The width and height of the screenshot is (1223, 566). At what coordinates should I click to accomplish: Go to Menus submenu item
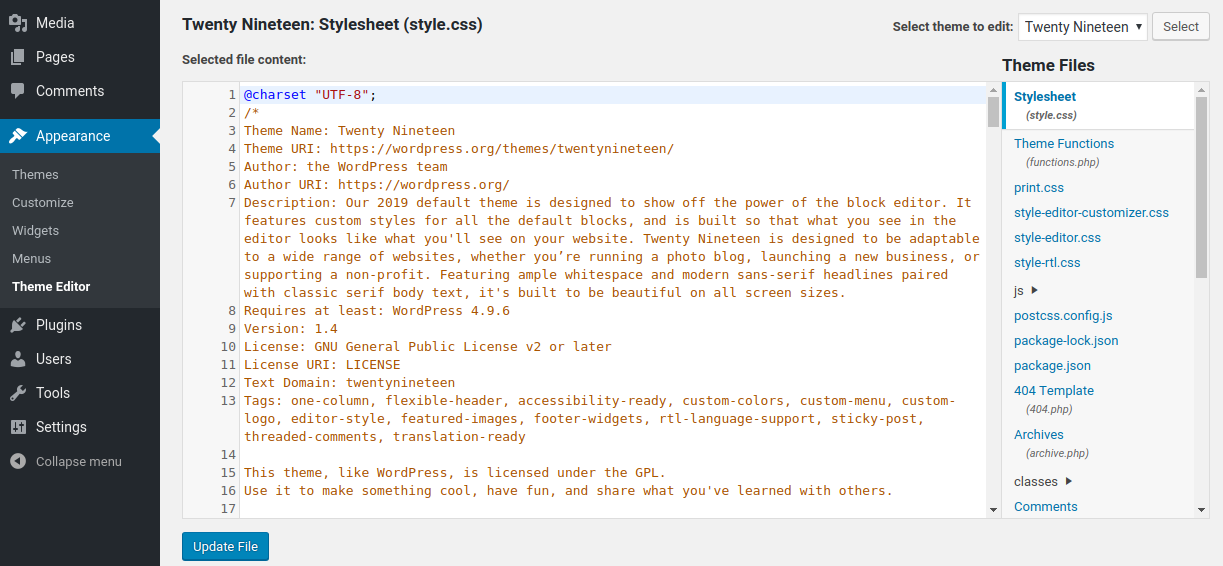click(31, 258)
